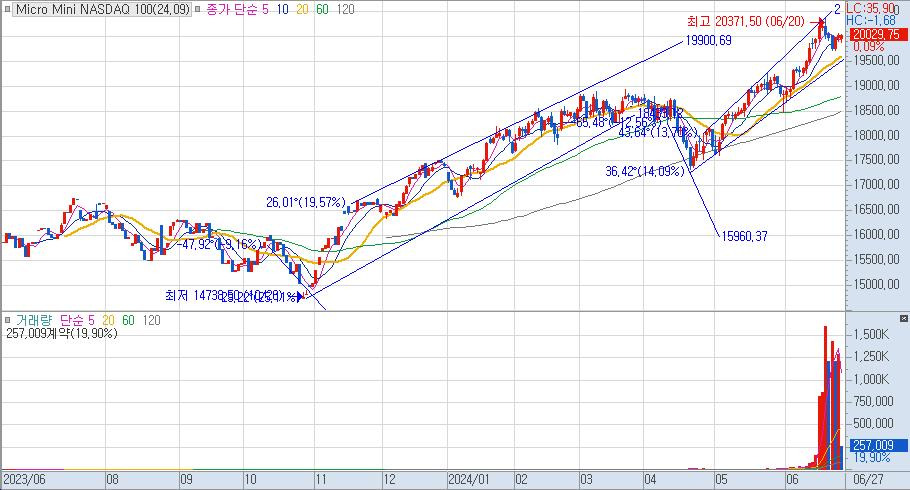Viewport: 910px width, 490px height.
Task: Click the red 20029,75 current price tag
Action: (x=878, y=34)
